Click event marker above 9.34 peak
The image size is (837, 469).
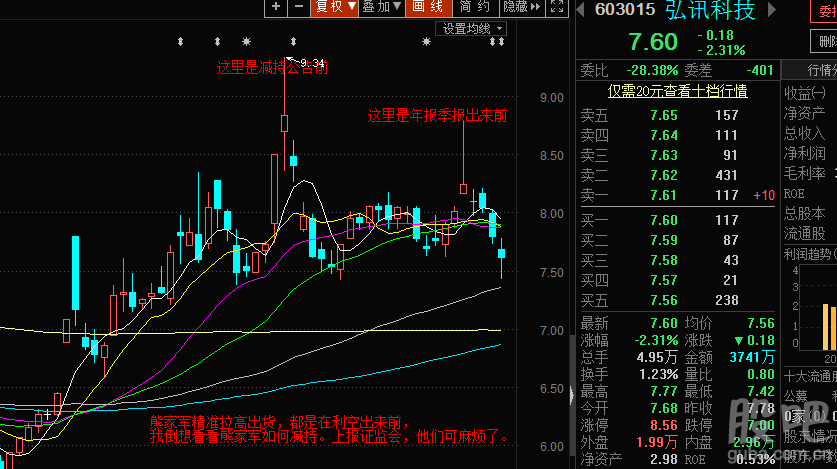(293, 42)
